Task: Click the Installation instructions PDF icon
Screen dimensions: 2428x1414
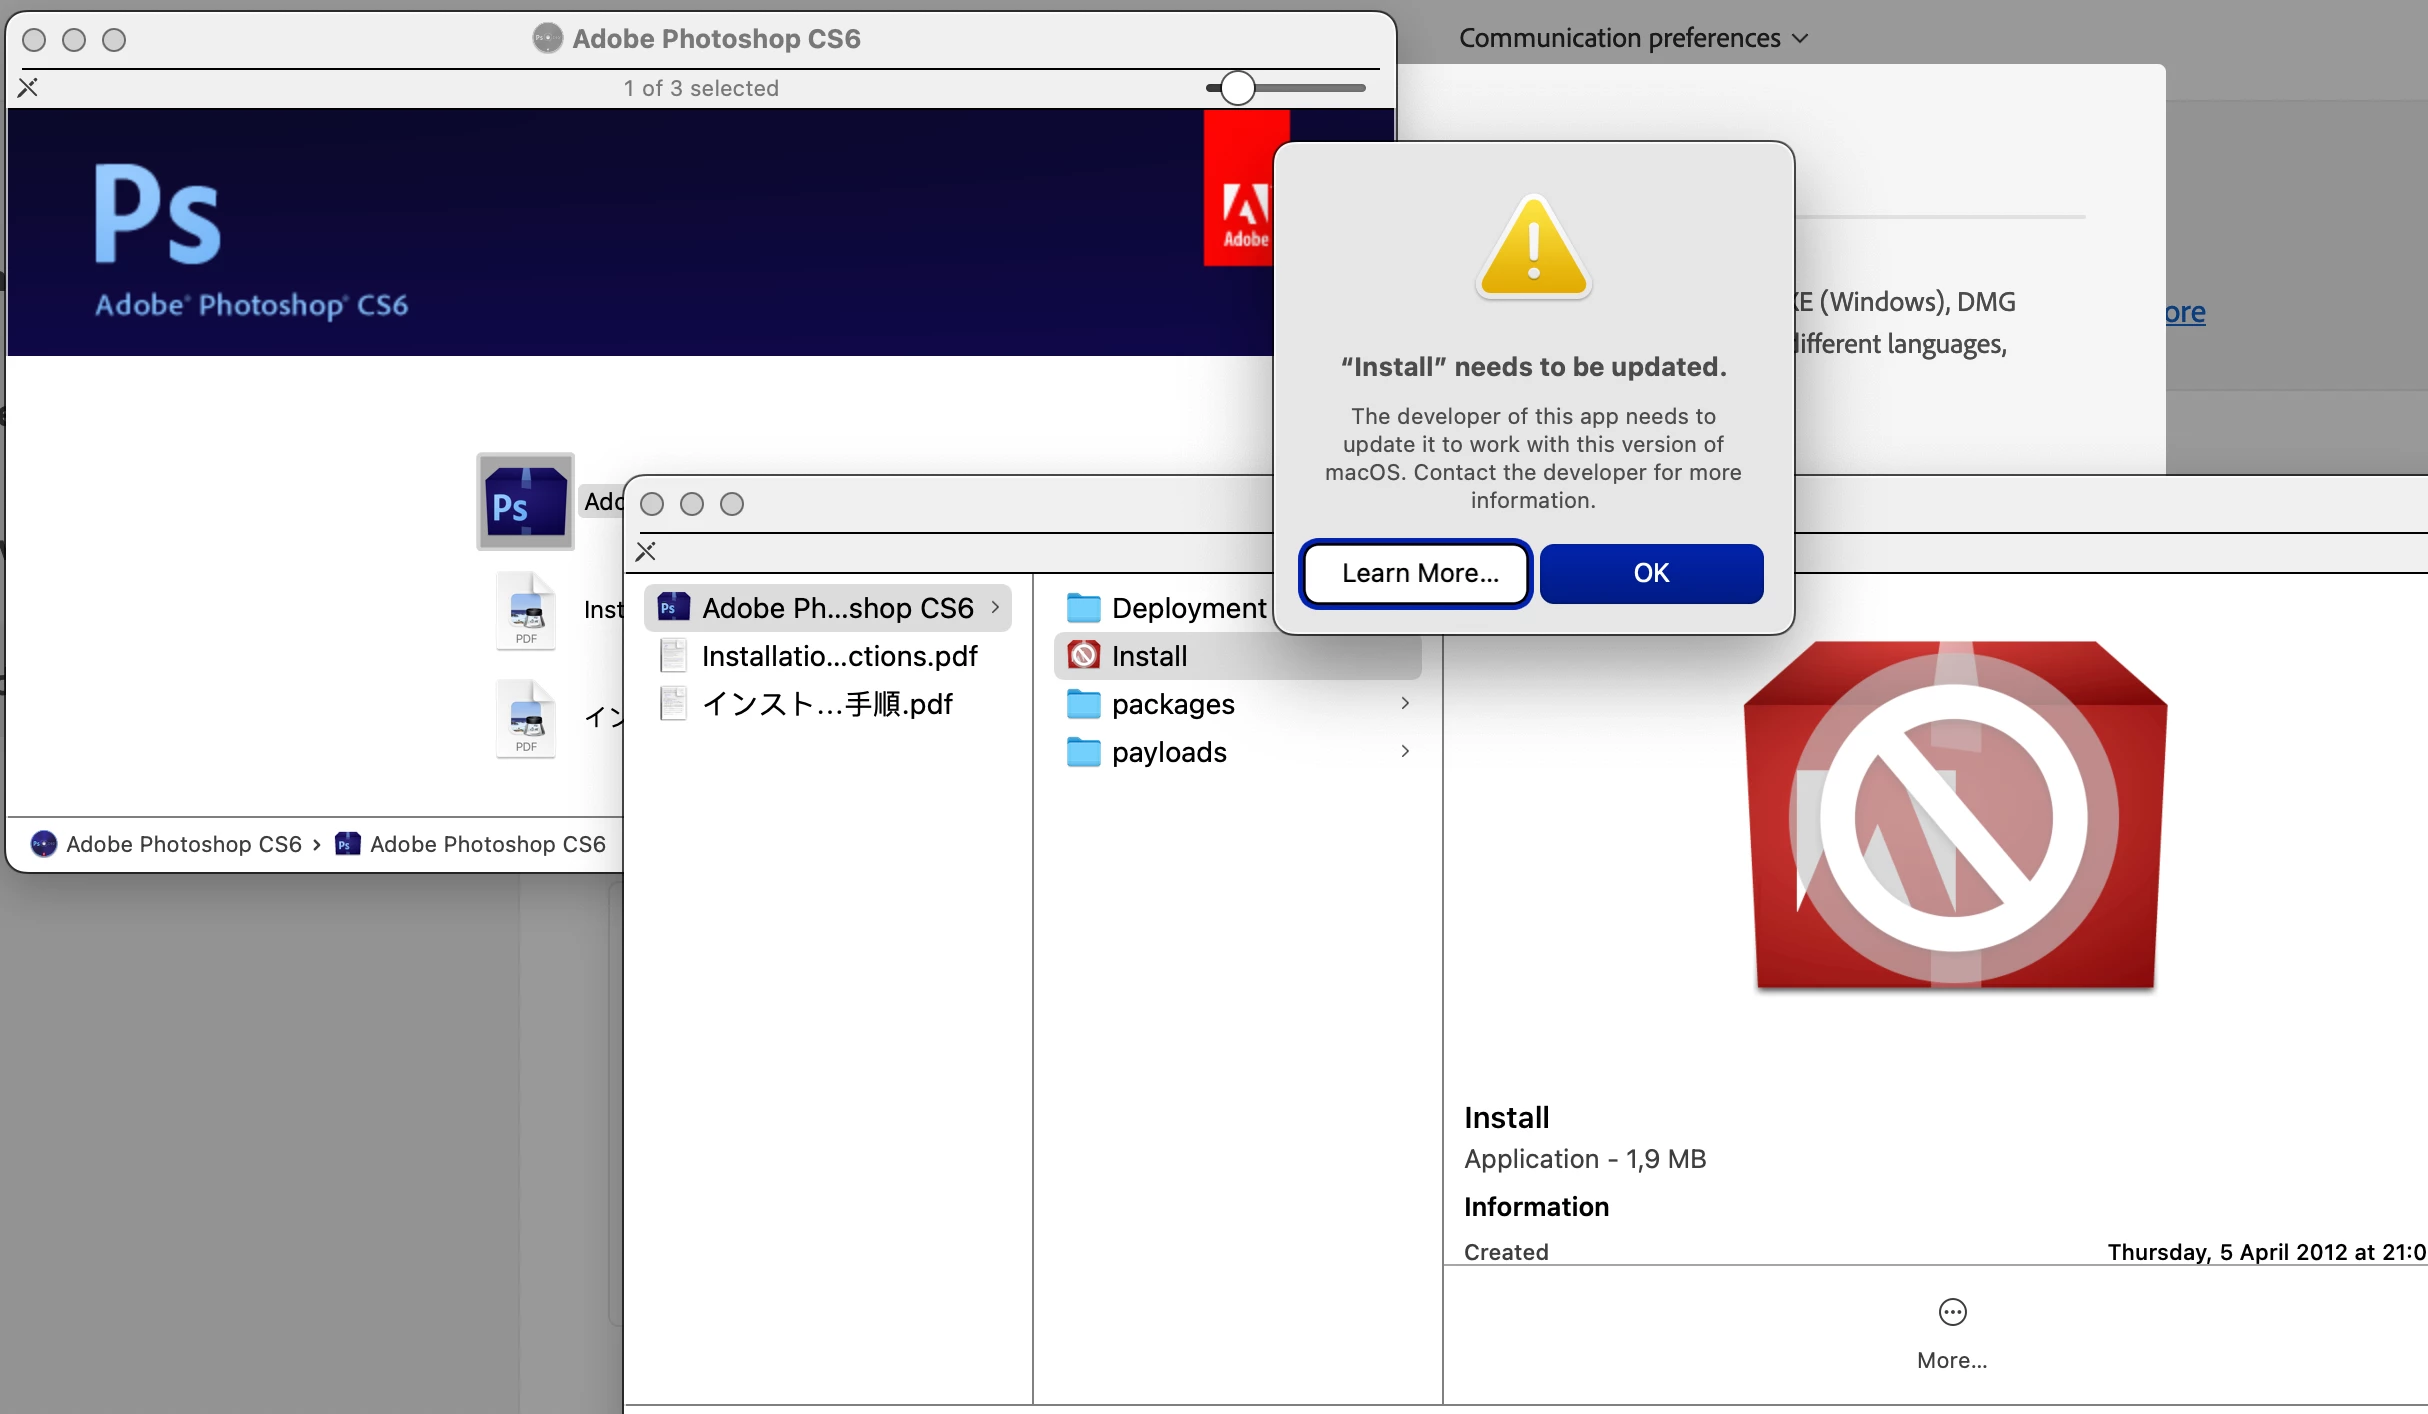Action: click(x=526, y=611)
